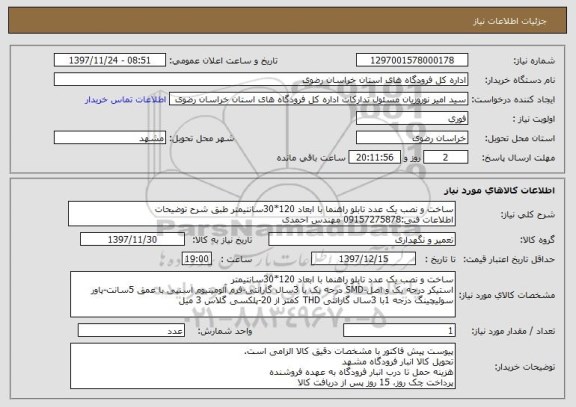Click the تاریخ و ساعت اعلان عمومی label

223,61
